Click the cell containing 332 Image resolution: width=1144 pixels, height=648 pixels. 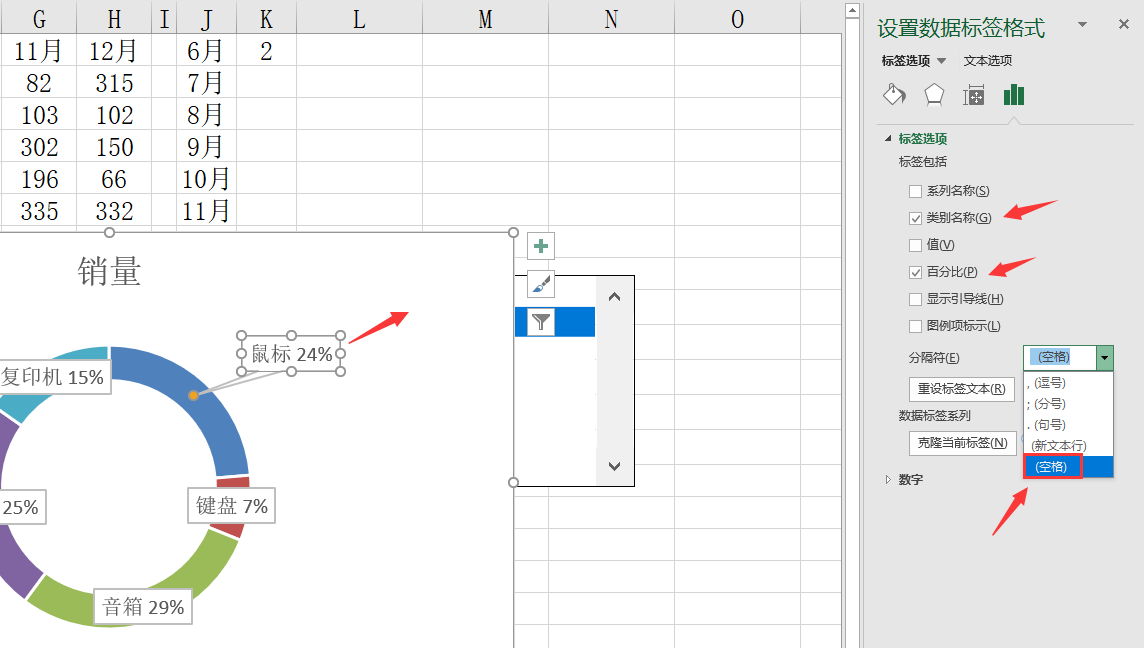pyautogui.click(x=115, y=212)
